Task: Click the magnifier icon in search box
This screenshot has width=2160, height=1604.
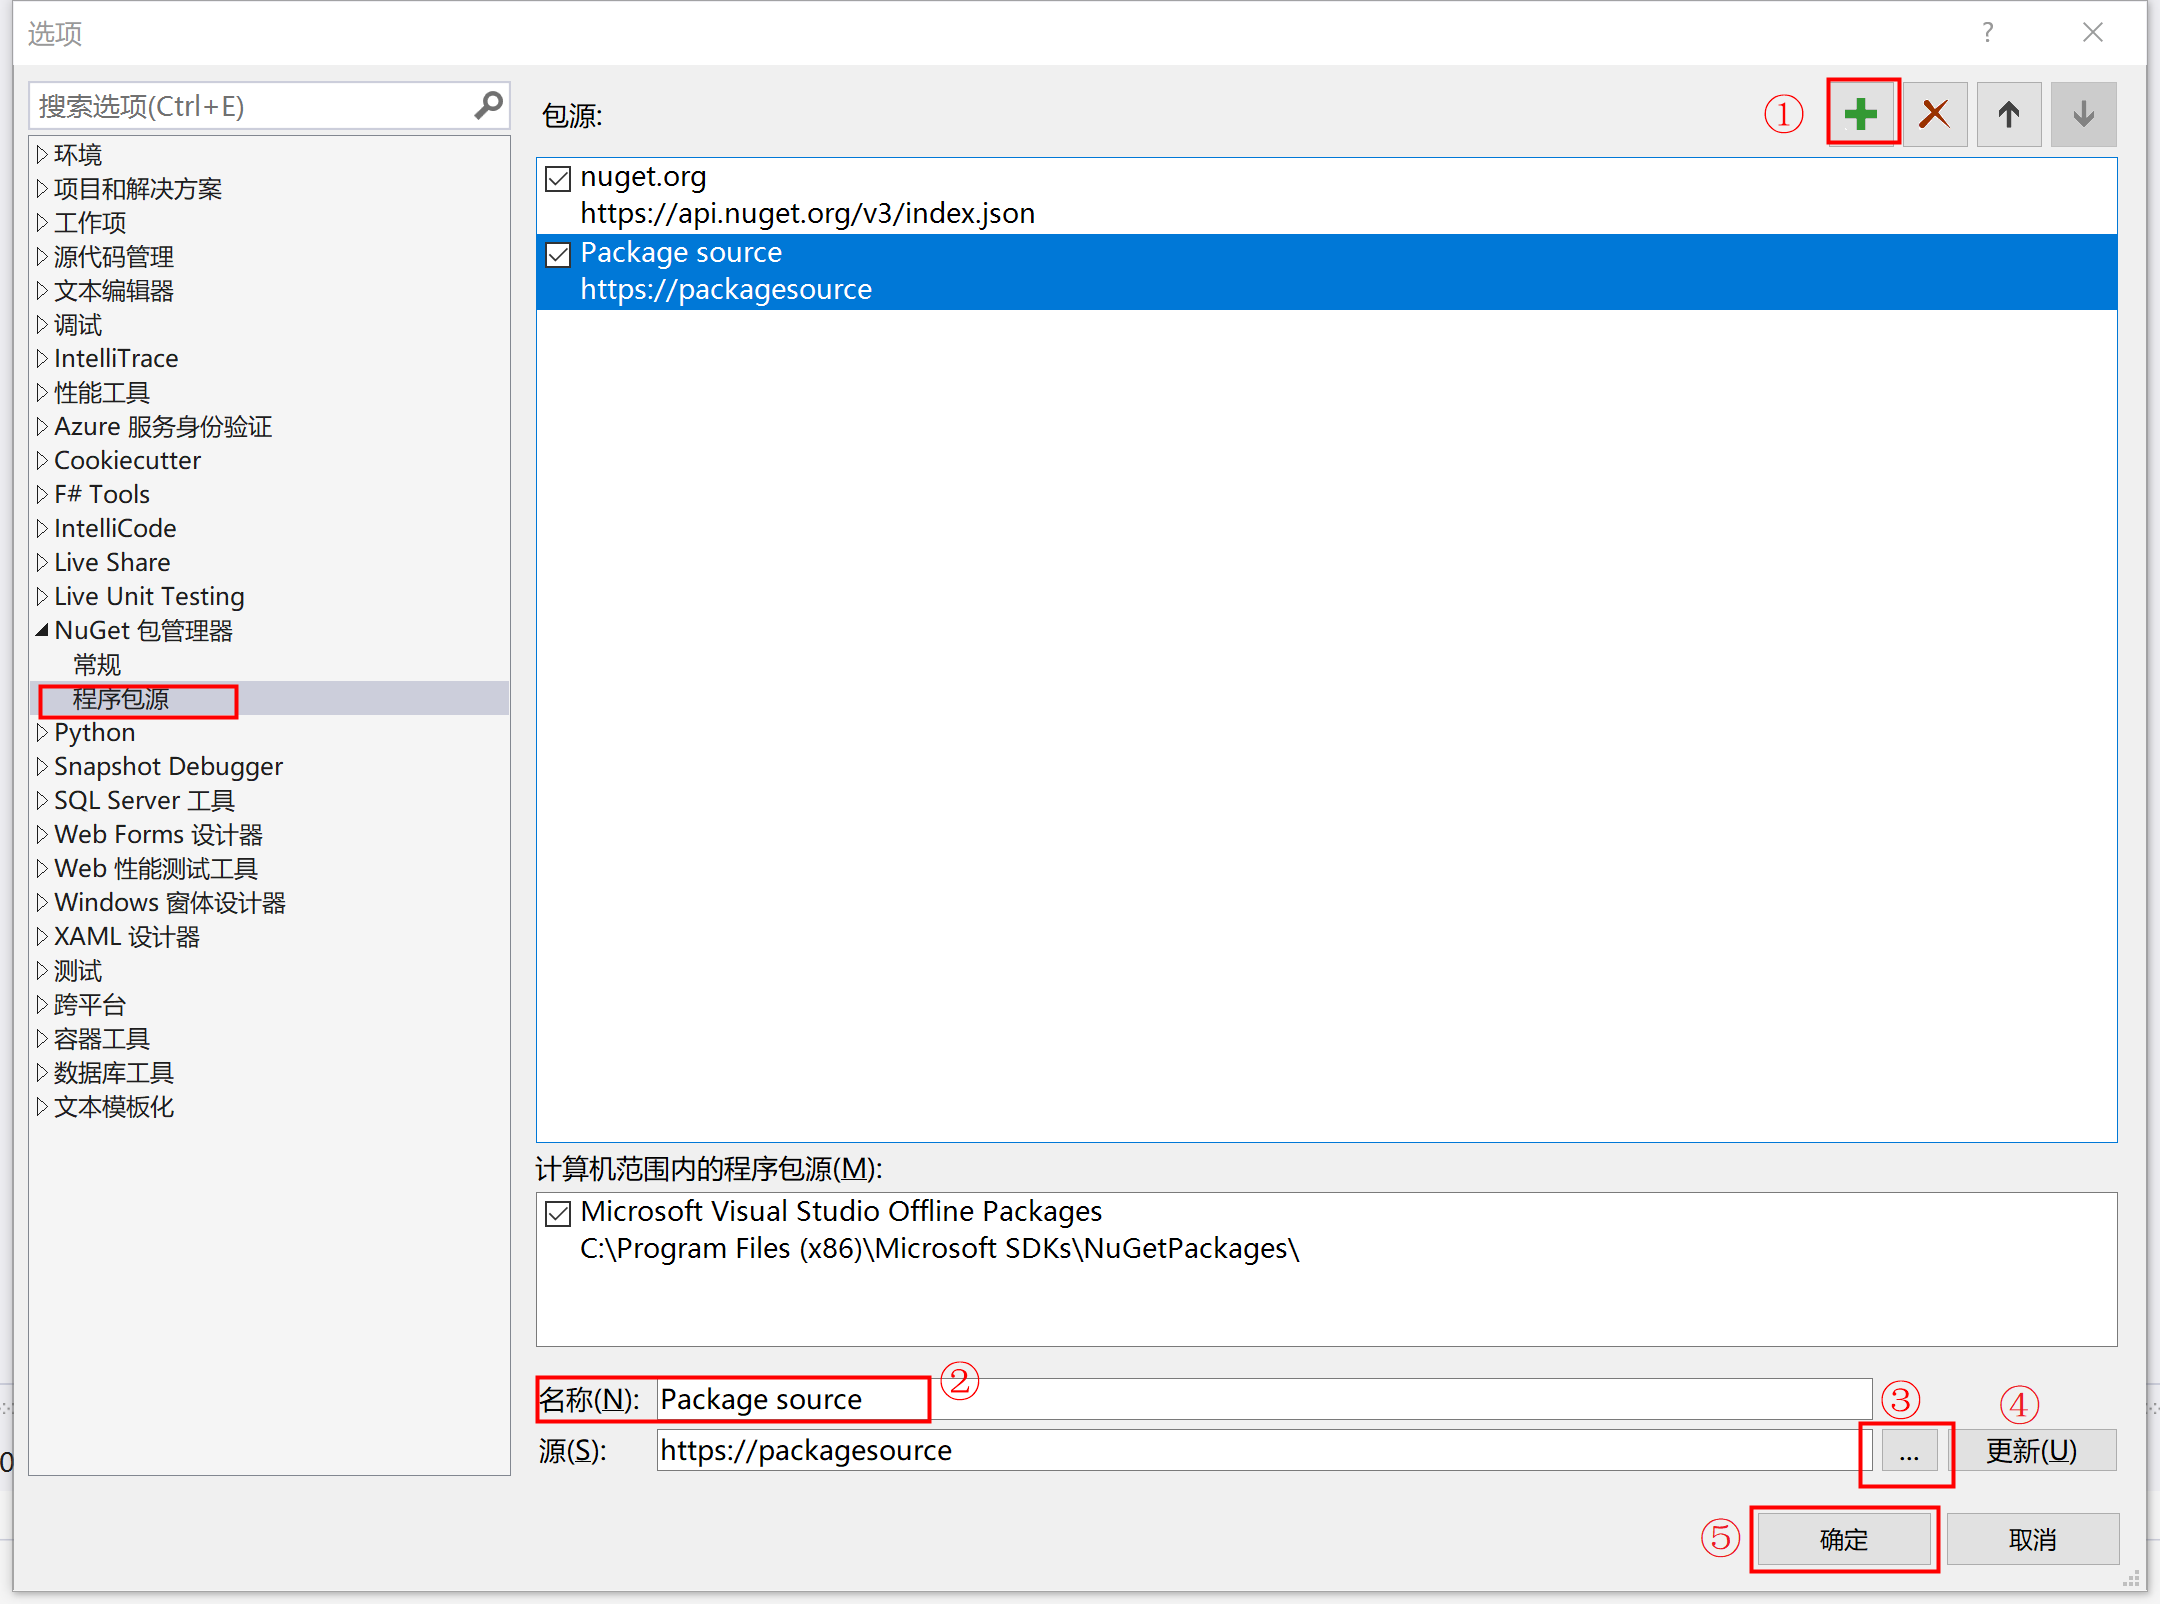Action: 488,105
